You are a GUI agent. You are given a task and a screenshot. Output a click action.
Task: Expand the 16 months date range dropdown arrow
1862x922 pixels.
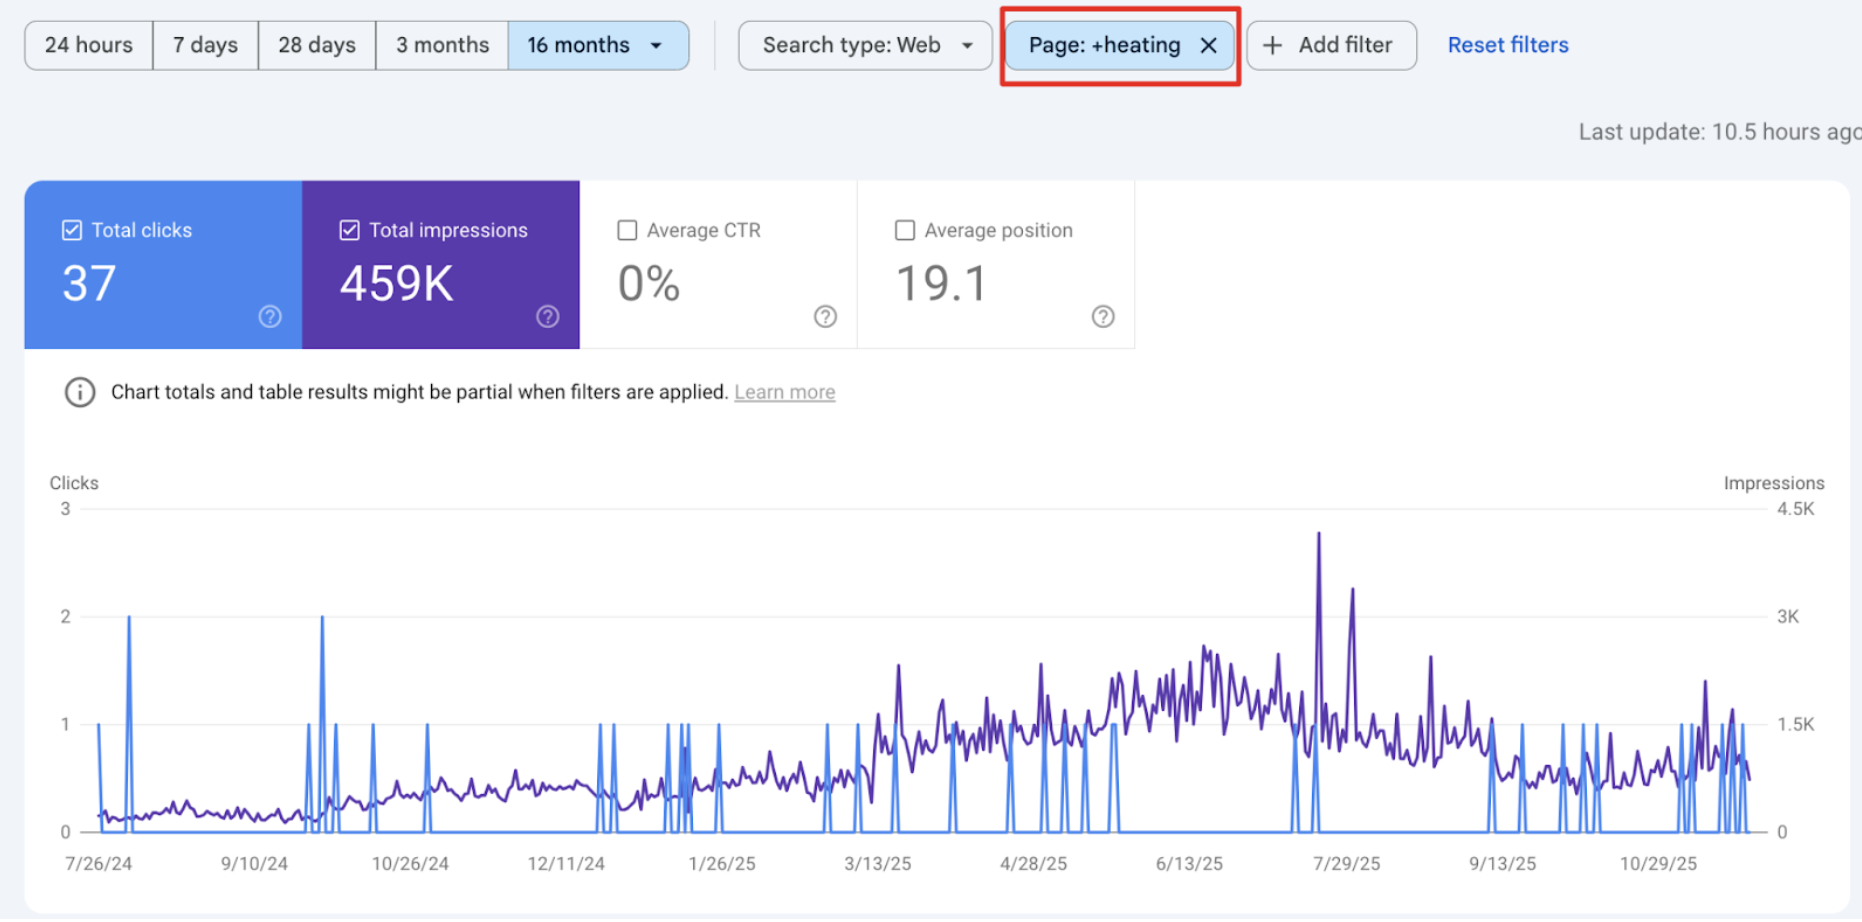pos(656,46)
